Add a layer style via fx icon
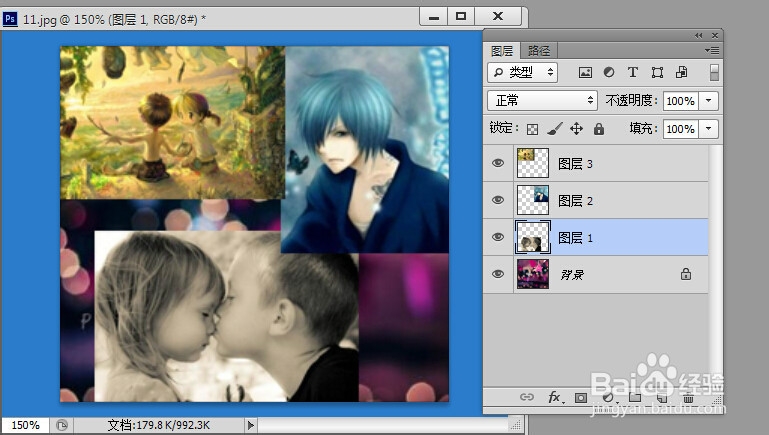769x435 pixels. click(x=555, y=397)
